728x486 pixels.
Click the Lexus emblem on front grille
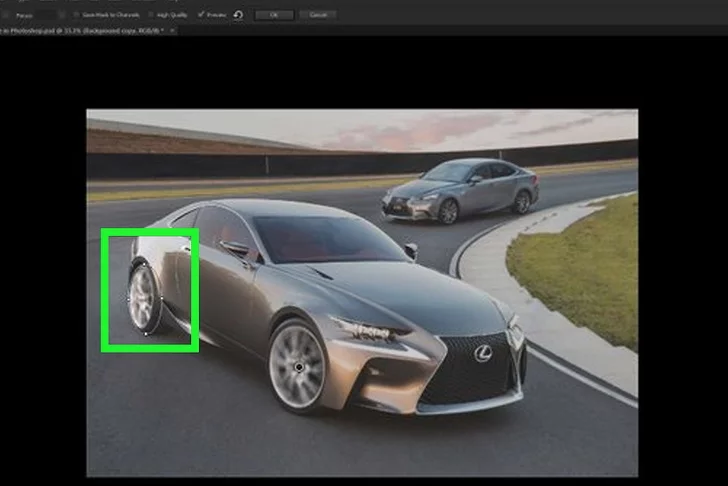click(483, 353)
